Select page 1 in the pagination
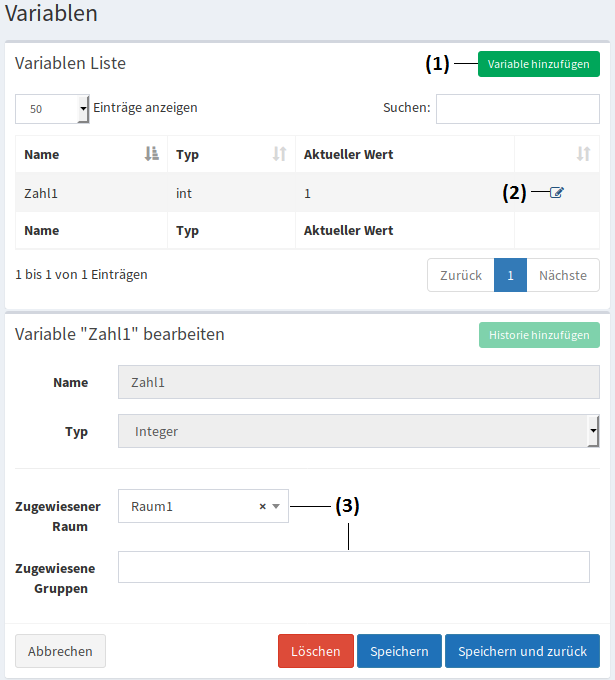This screenshot has height=680, width=615. [510, 275]
